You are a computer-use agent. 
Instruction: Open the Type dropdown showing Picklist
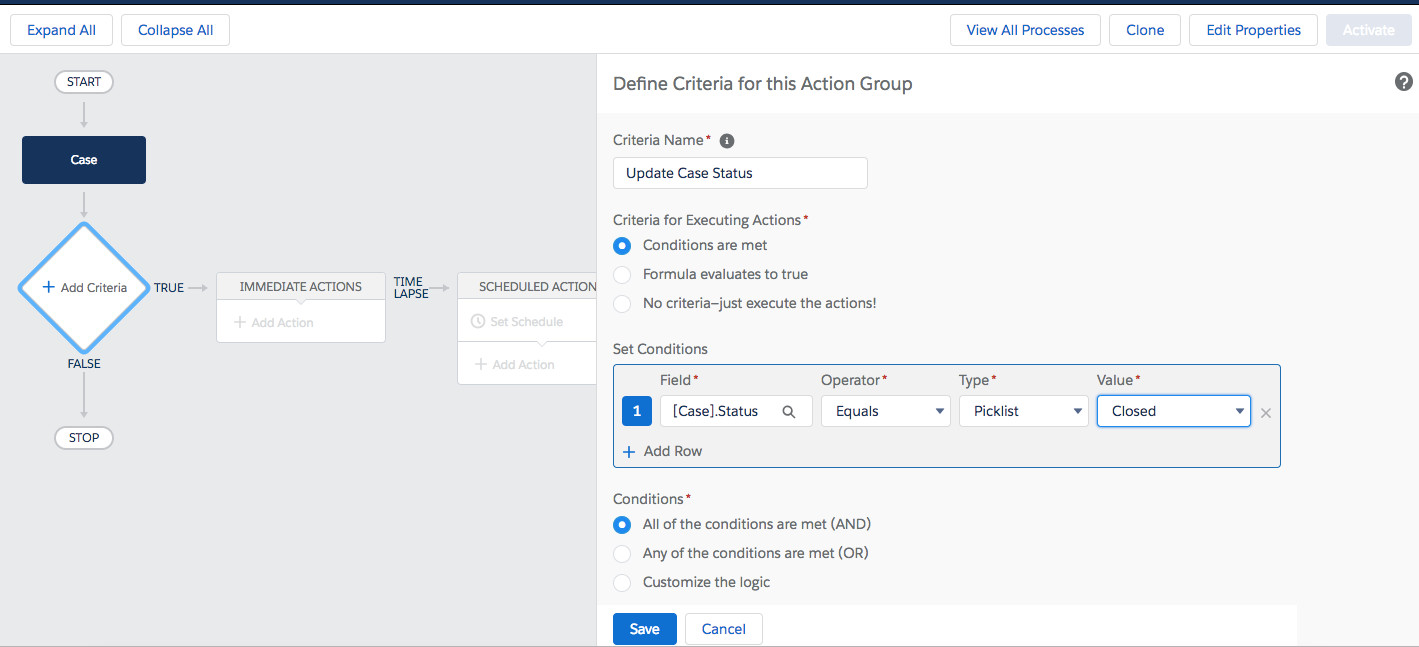(1023, 411)
